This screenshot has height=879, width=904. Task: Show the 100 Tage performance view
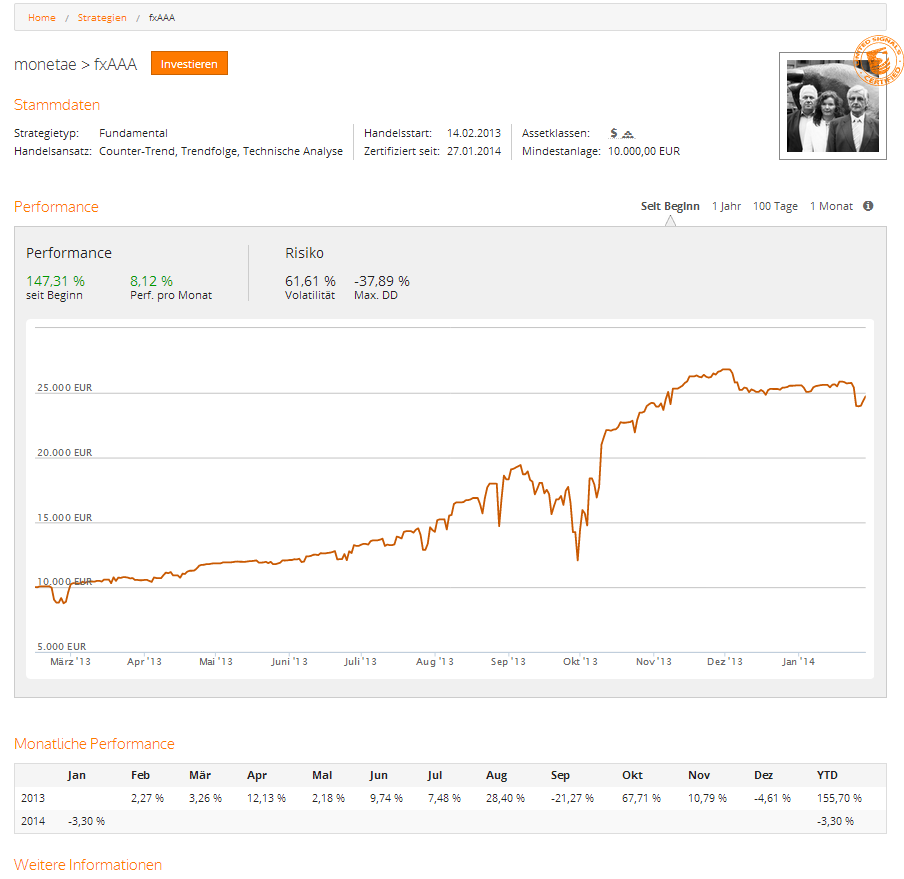click(775, 206)
